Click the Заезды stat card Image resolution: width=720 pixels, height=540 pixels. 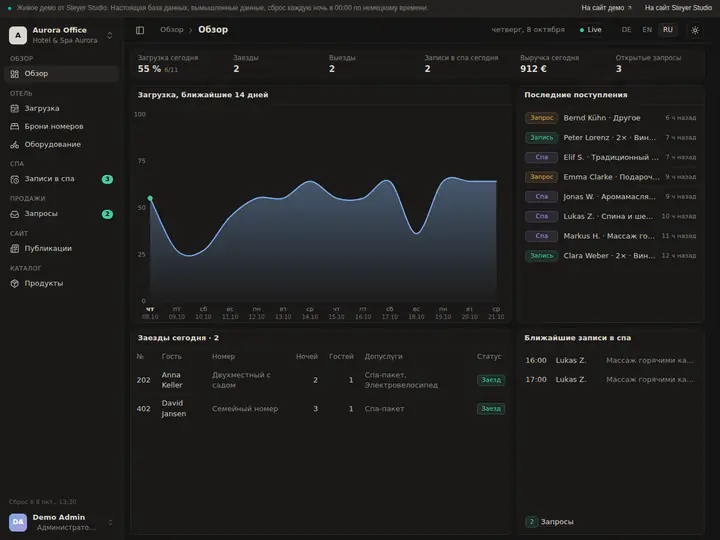point(274,64)
